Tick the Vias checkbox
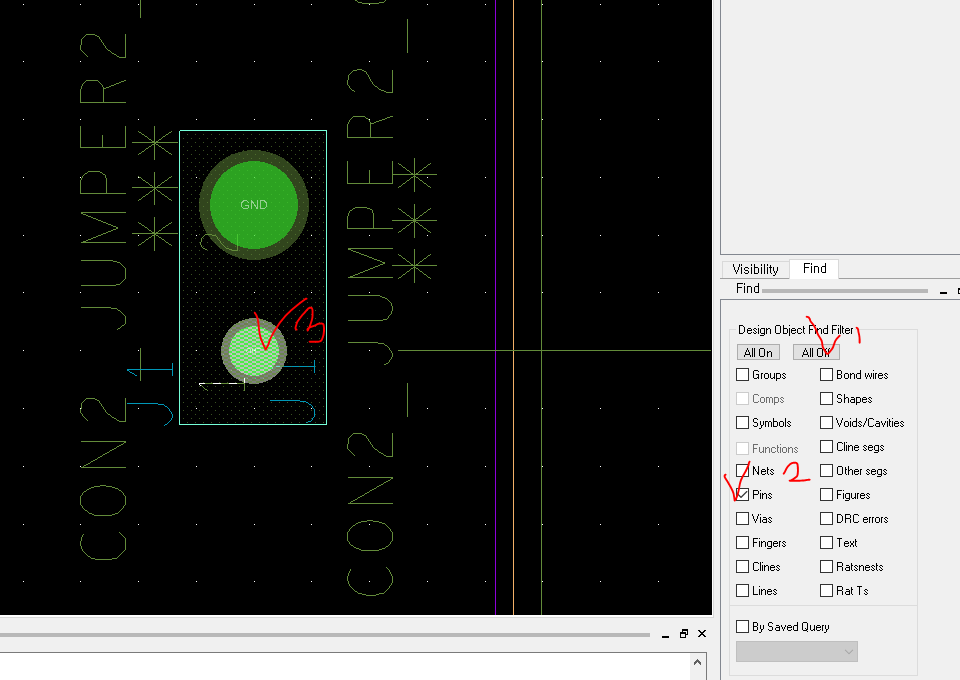Viewport: 960px width, 680px height. tap(743, 519)
